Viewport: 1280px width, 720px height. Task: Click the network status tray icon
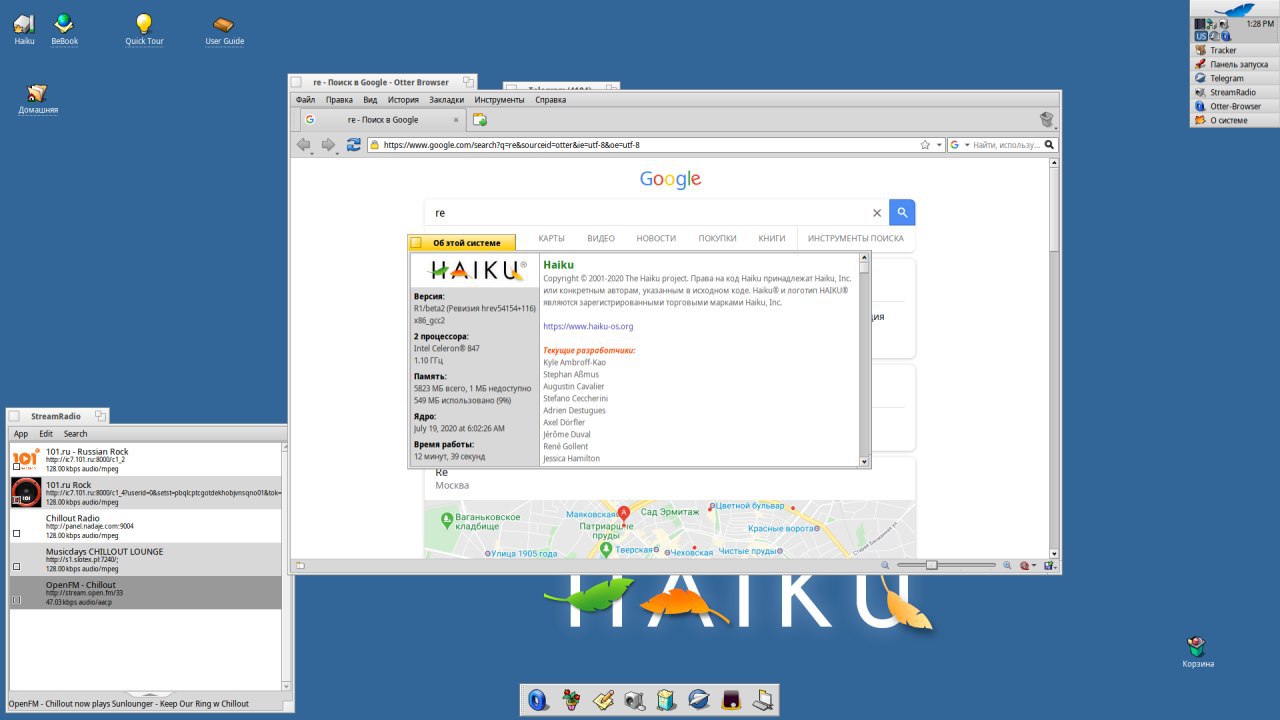point(1212,24)
